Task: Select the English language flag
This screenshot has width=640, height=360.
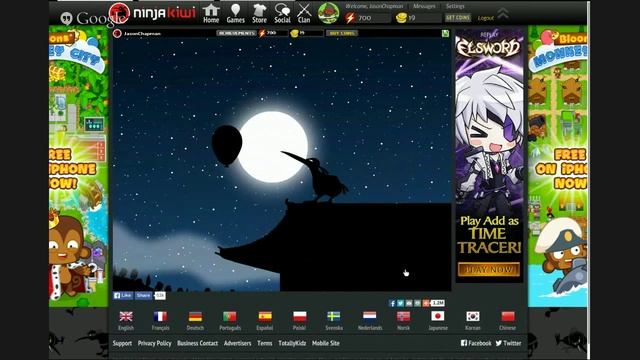Action: tap(126, 316)
